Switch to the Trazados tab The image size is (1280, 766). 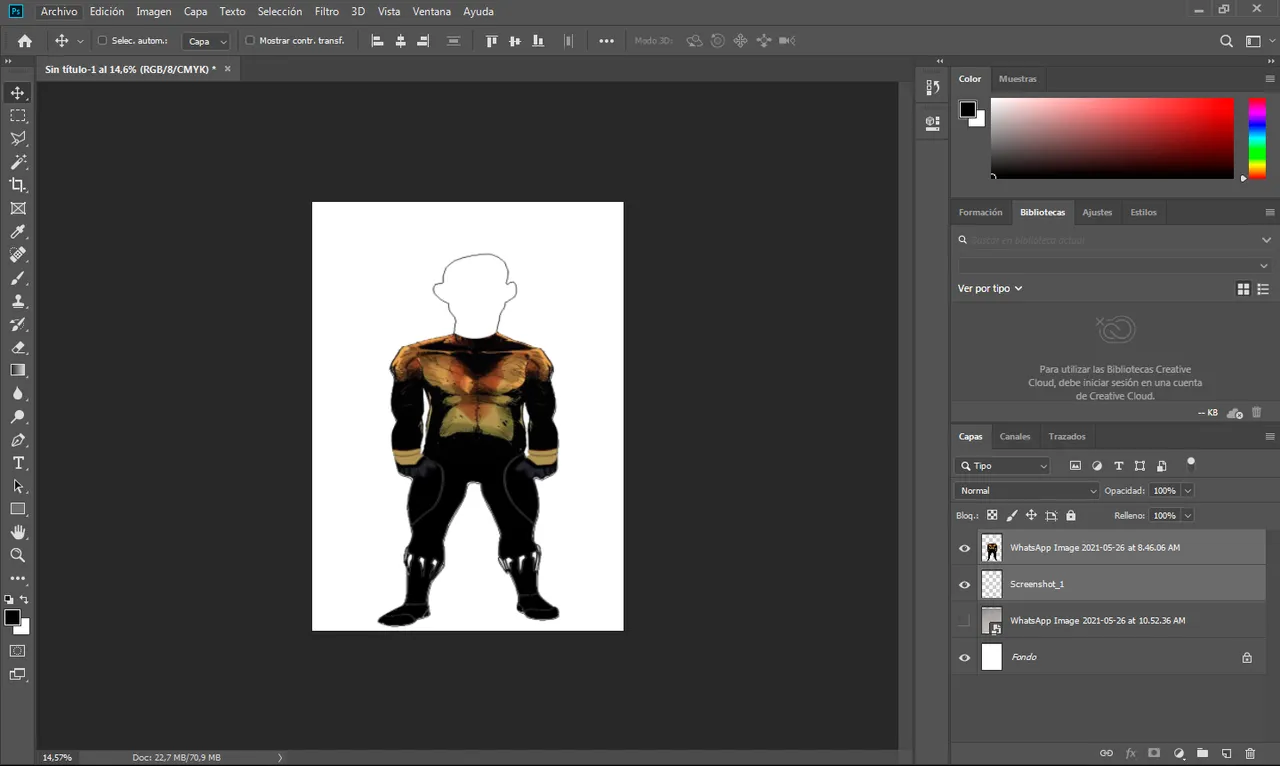tap(1067, 437)
